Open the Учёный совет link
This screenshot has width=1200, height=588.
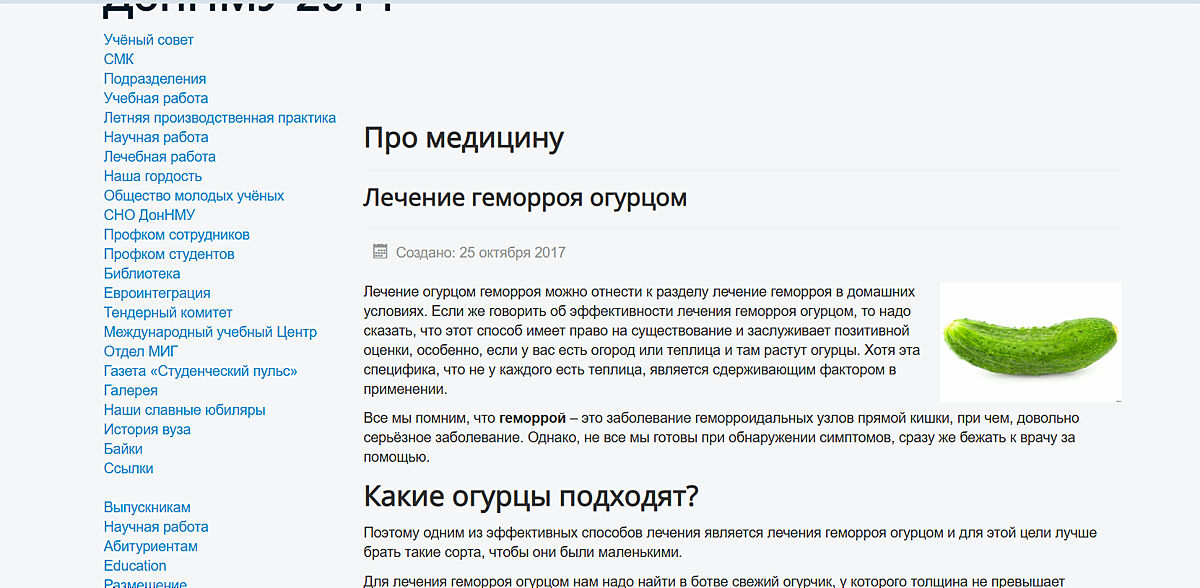pyautogui.click(x=149, y=40)
